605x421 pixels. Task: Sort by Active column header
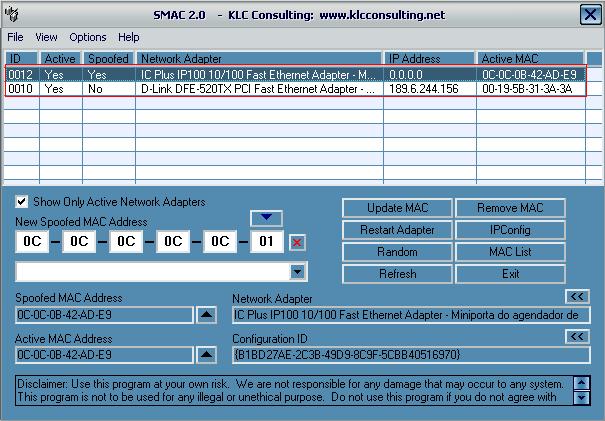click(60, 59)
